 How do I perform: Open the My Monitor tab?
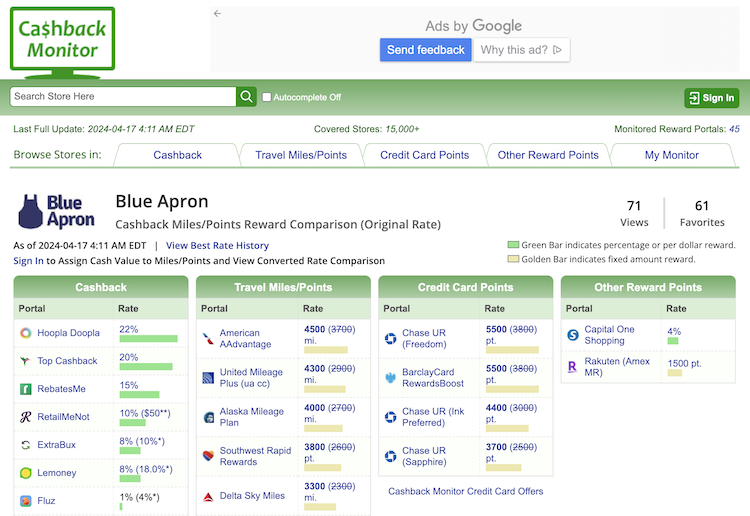pyautogui.click(x=672, y=155)
